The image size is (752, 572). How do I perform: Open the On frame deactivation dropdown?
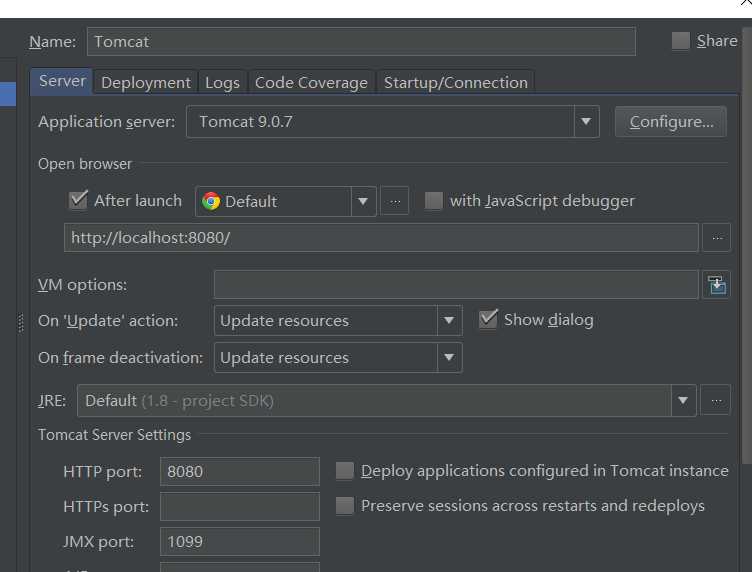point(449,357)
